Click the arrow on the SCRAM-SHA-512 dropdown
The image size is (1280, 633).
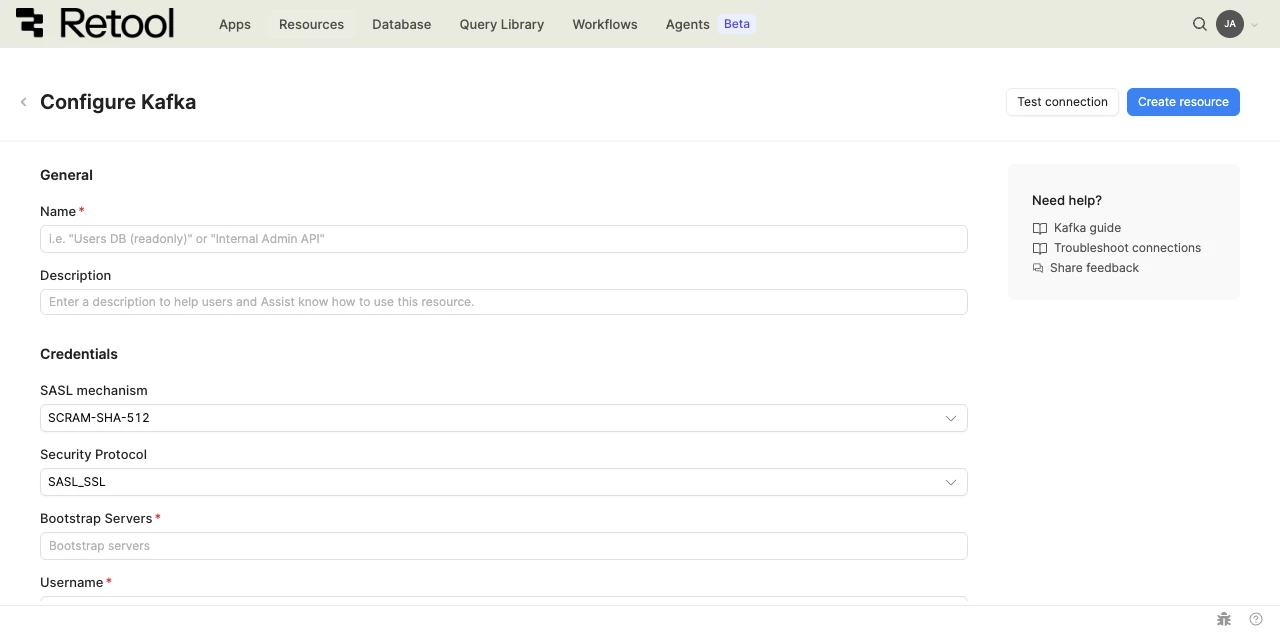click(x=951, y=418)
